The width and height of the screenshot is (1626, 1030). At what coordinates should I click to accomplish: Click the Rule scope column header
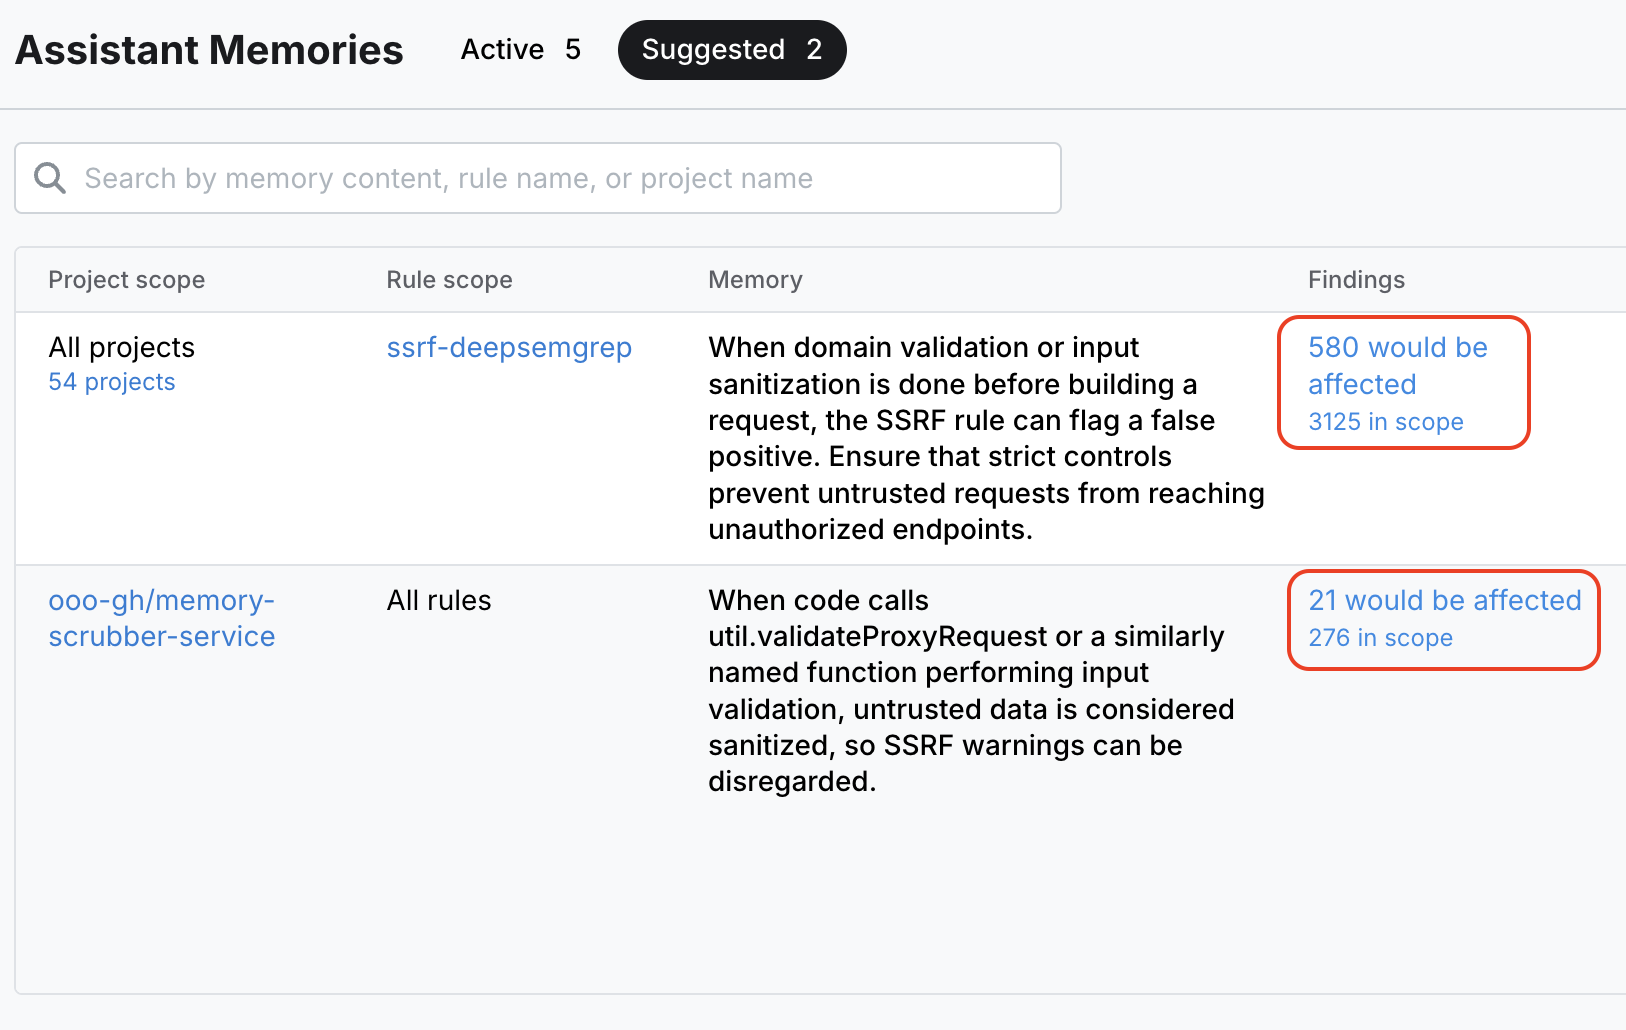449,280
